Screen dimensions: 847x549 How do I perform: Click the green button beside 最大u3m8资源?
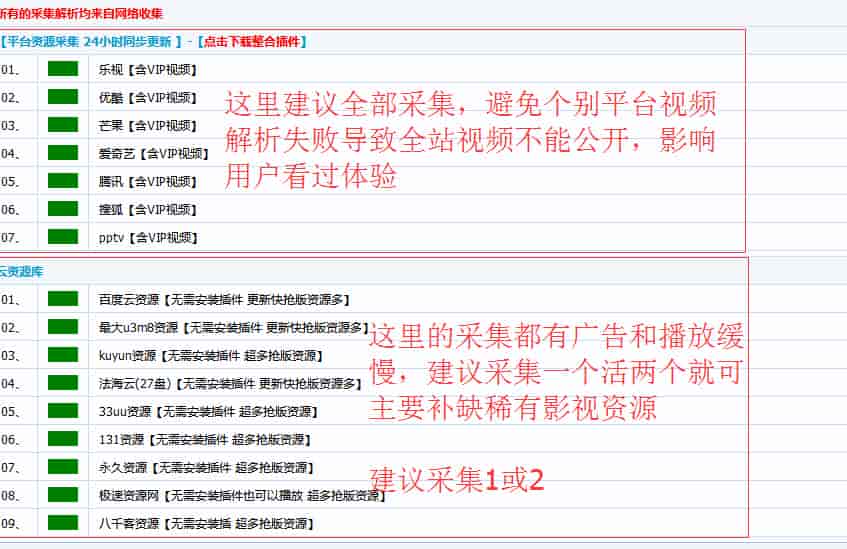(x=63, y=327)
